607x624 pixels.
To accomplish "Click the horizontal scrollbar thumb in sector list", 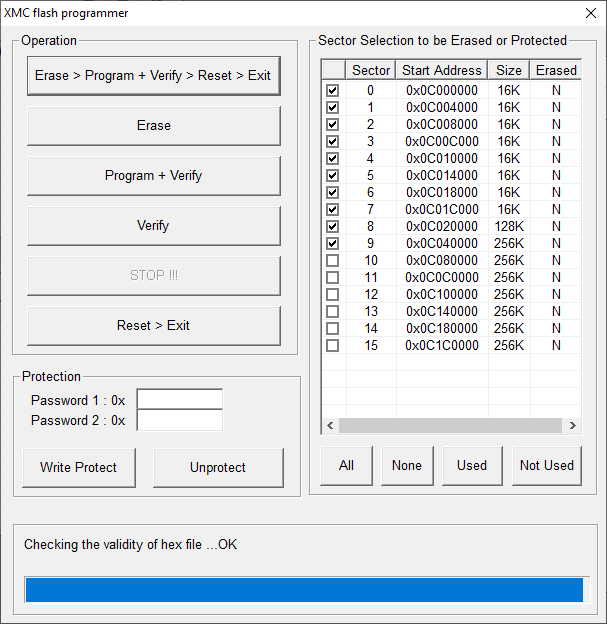I will pos(450,425).
